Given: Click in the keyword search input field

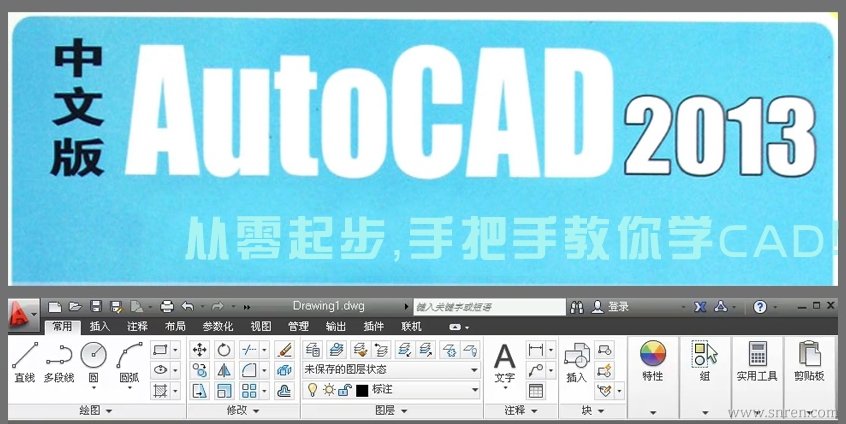Looking at the screenshot, I should point(489,307).
